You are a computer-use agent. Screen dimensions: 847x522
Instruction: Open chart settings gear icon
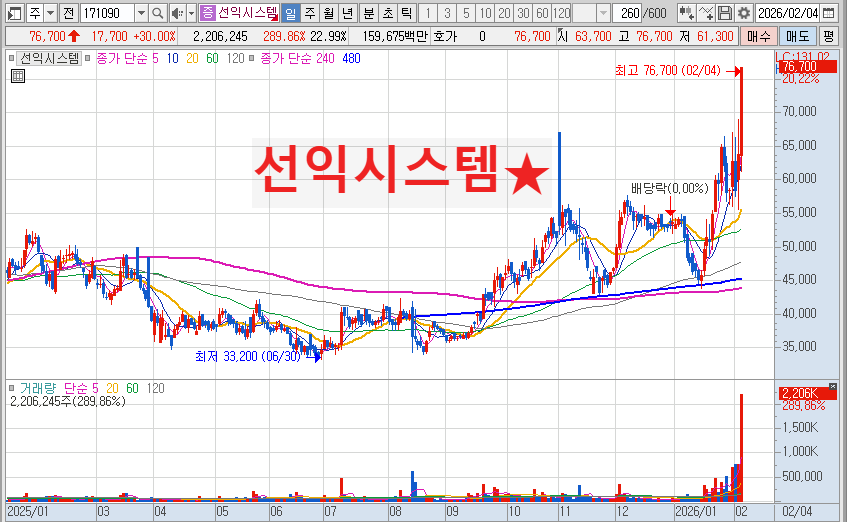coord(744,13)
